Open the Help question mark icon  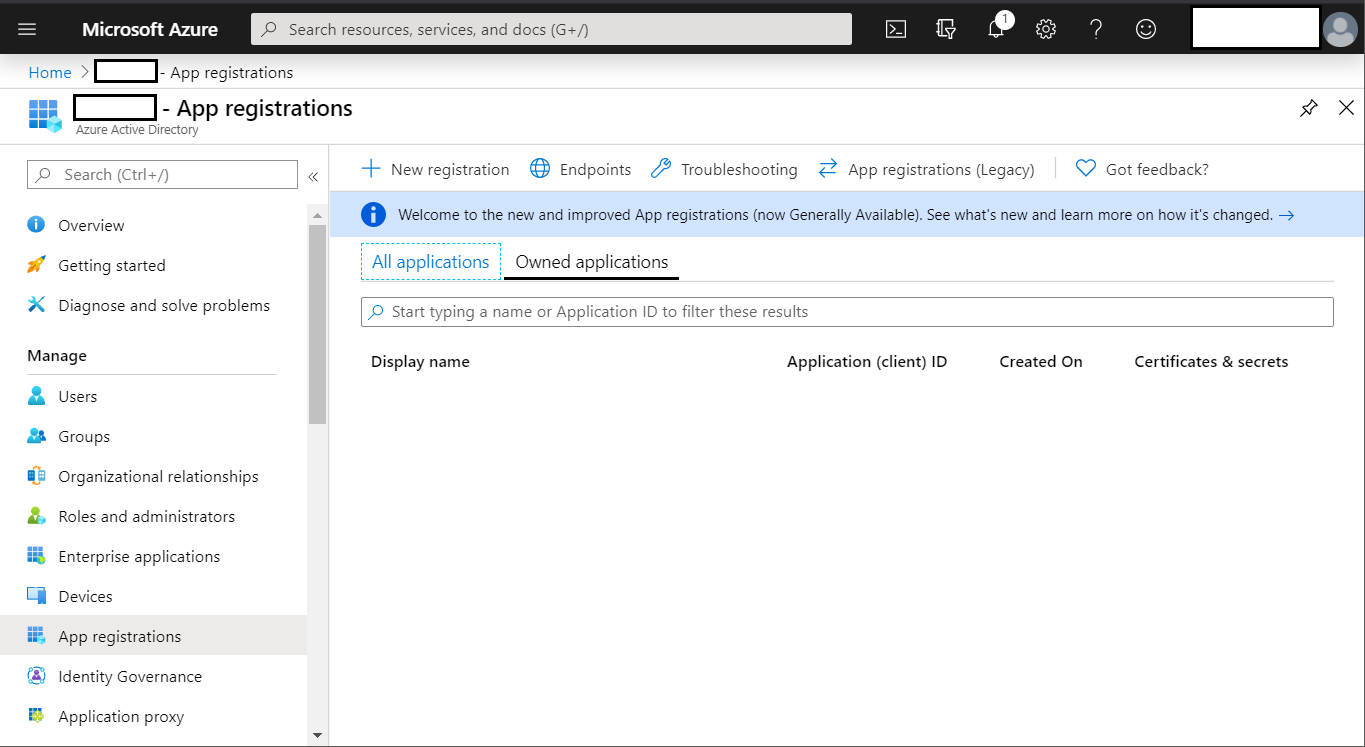click(x=1096, y=29)
